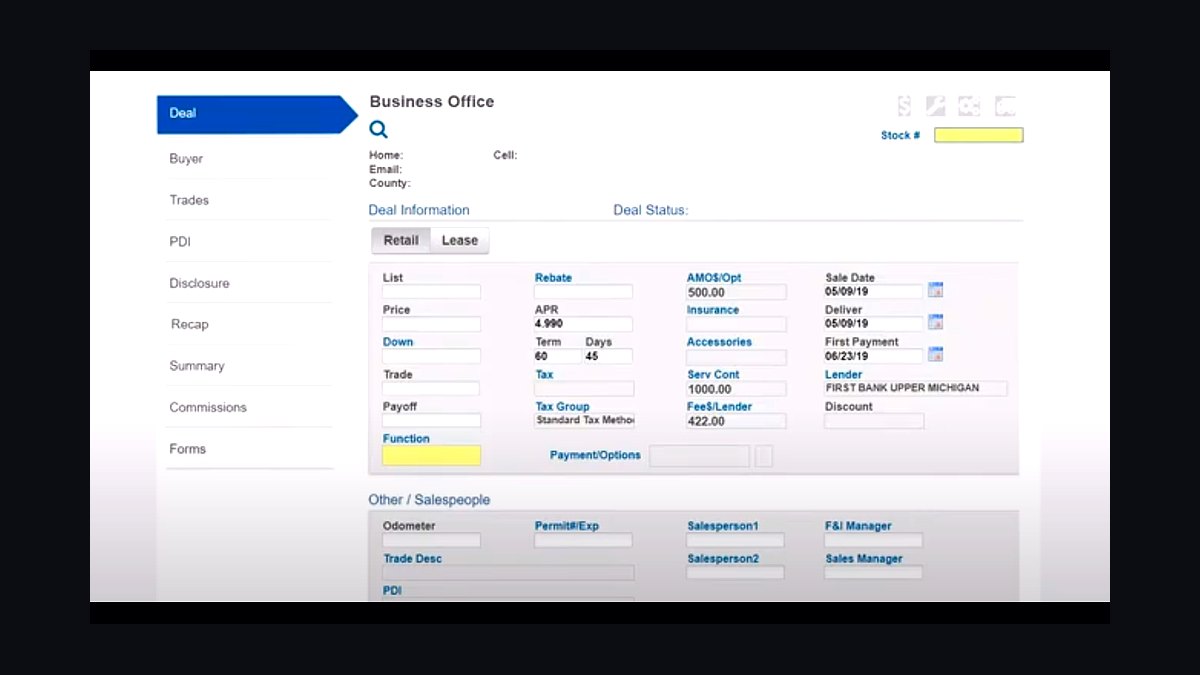This screenshot has height=675, width=1200.
Task: Click the Discount input field
Action: pos(874,421)
